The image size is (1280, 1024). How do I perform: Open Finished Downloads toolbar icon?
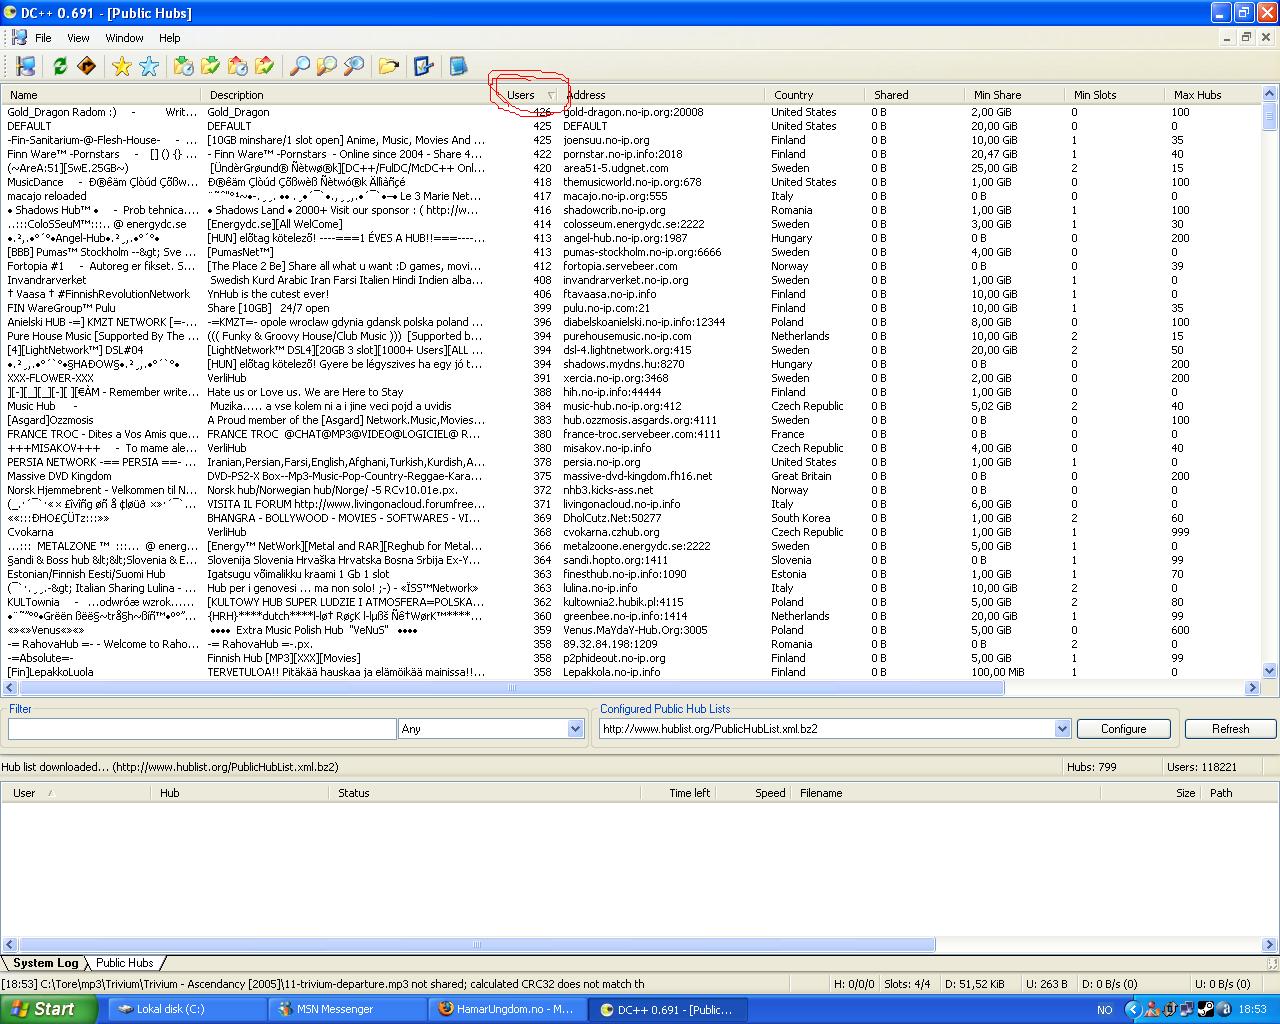(211, 66)
